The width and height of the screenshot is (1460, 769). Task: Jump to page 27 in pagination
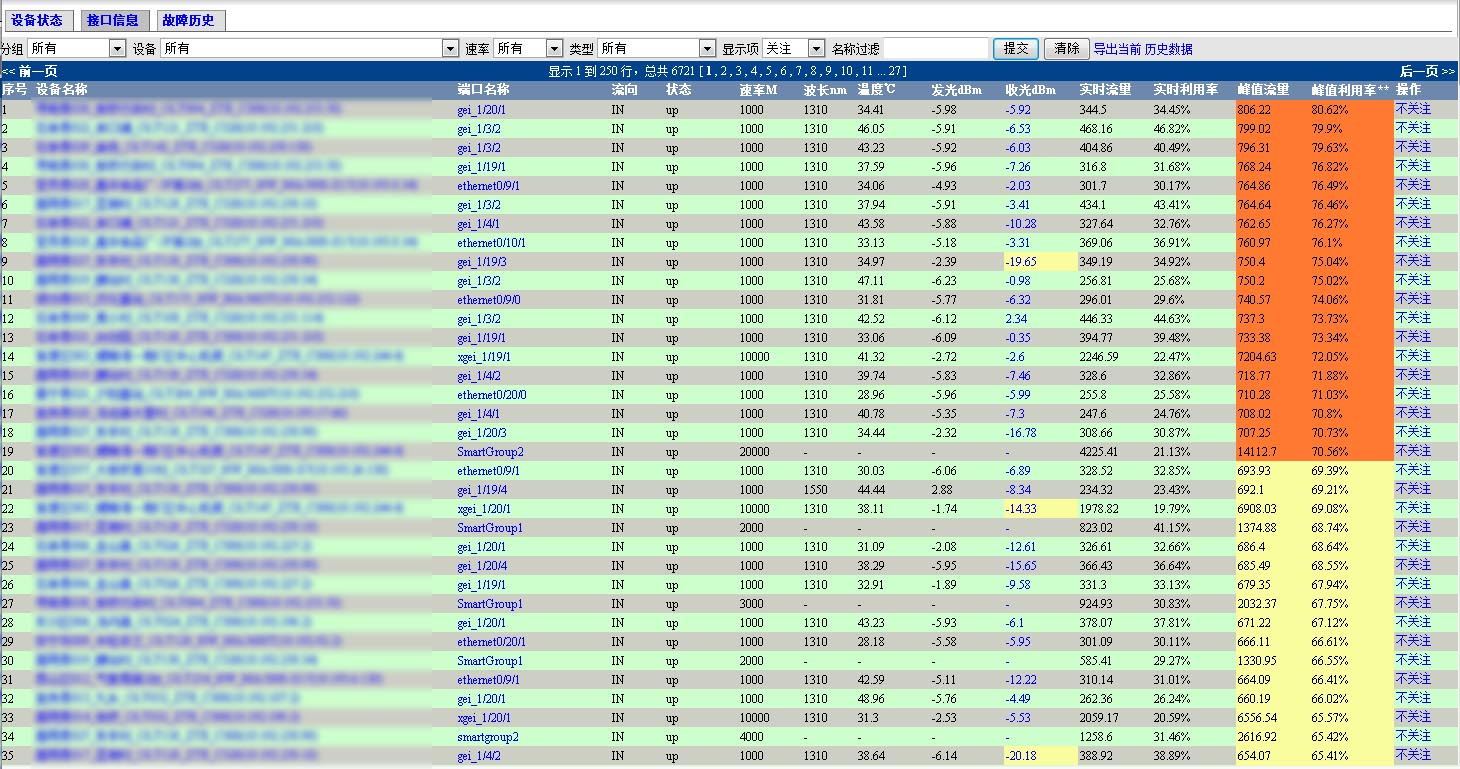(896, 71)
